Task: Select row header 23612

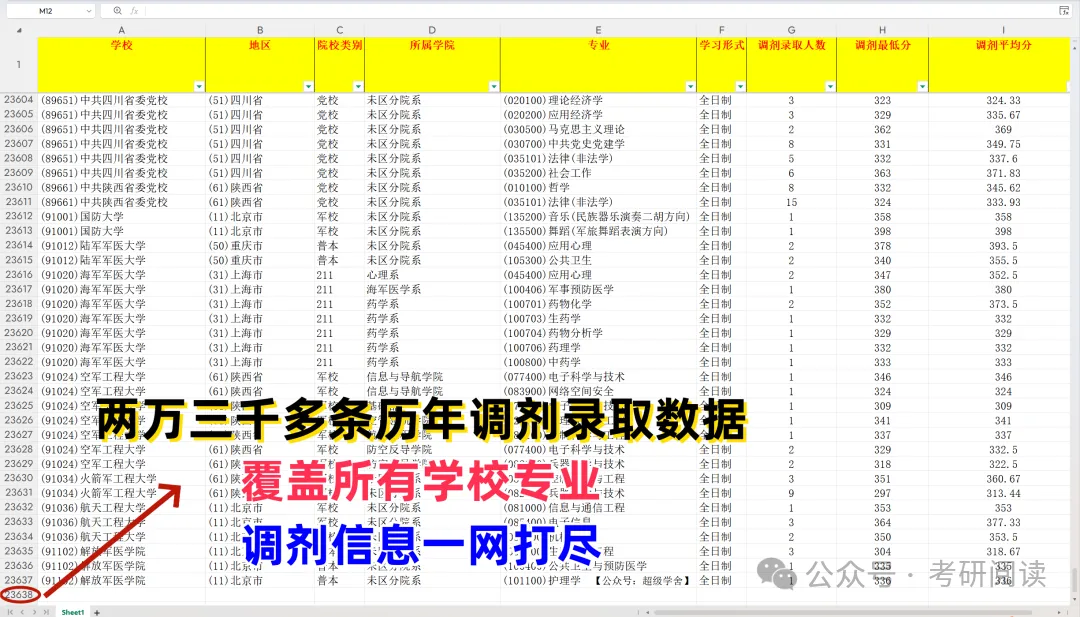Action: 19,216
